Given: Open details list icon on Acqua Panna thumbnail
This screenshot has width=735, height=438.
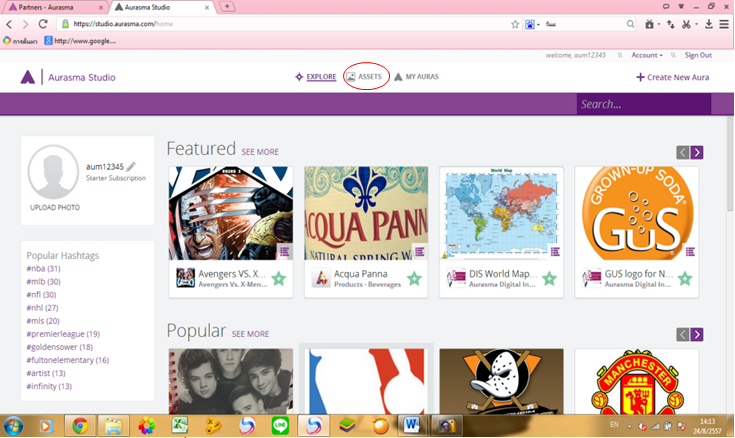Looking at the screenshot, I should coord(420,252).
